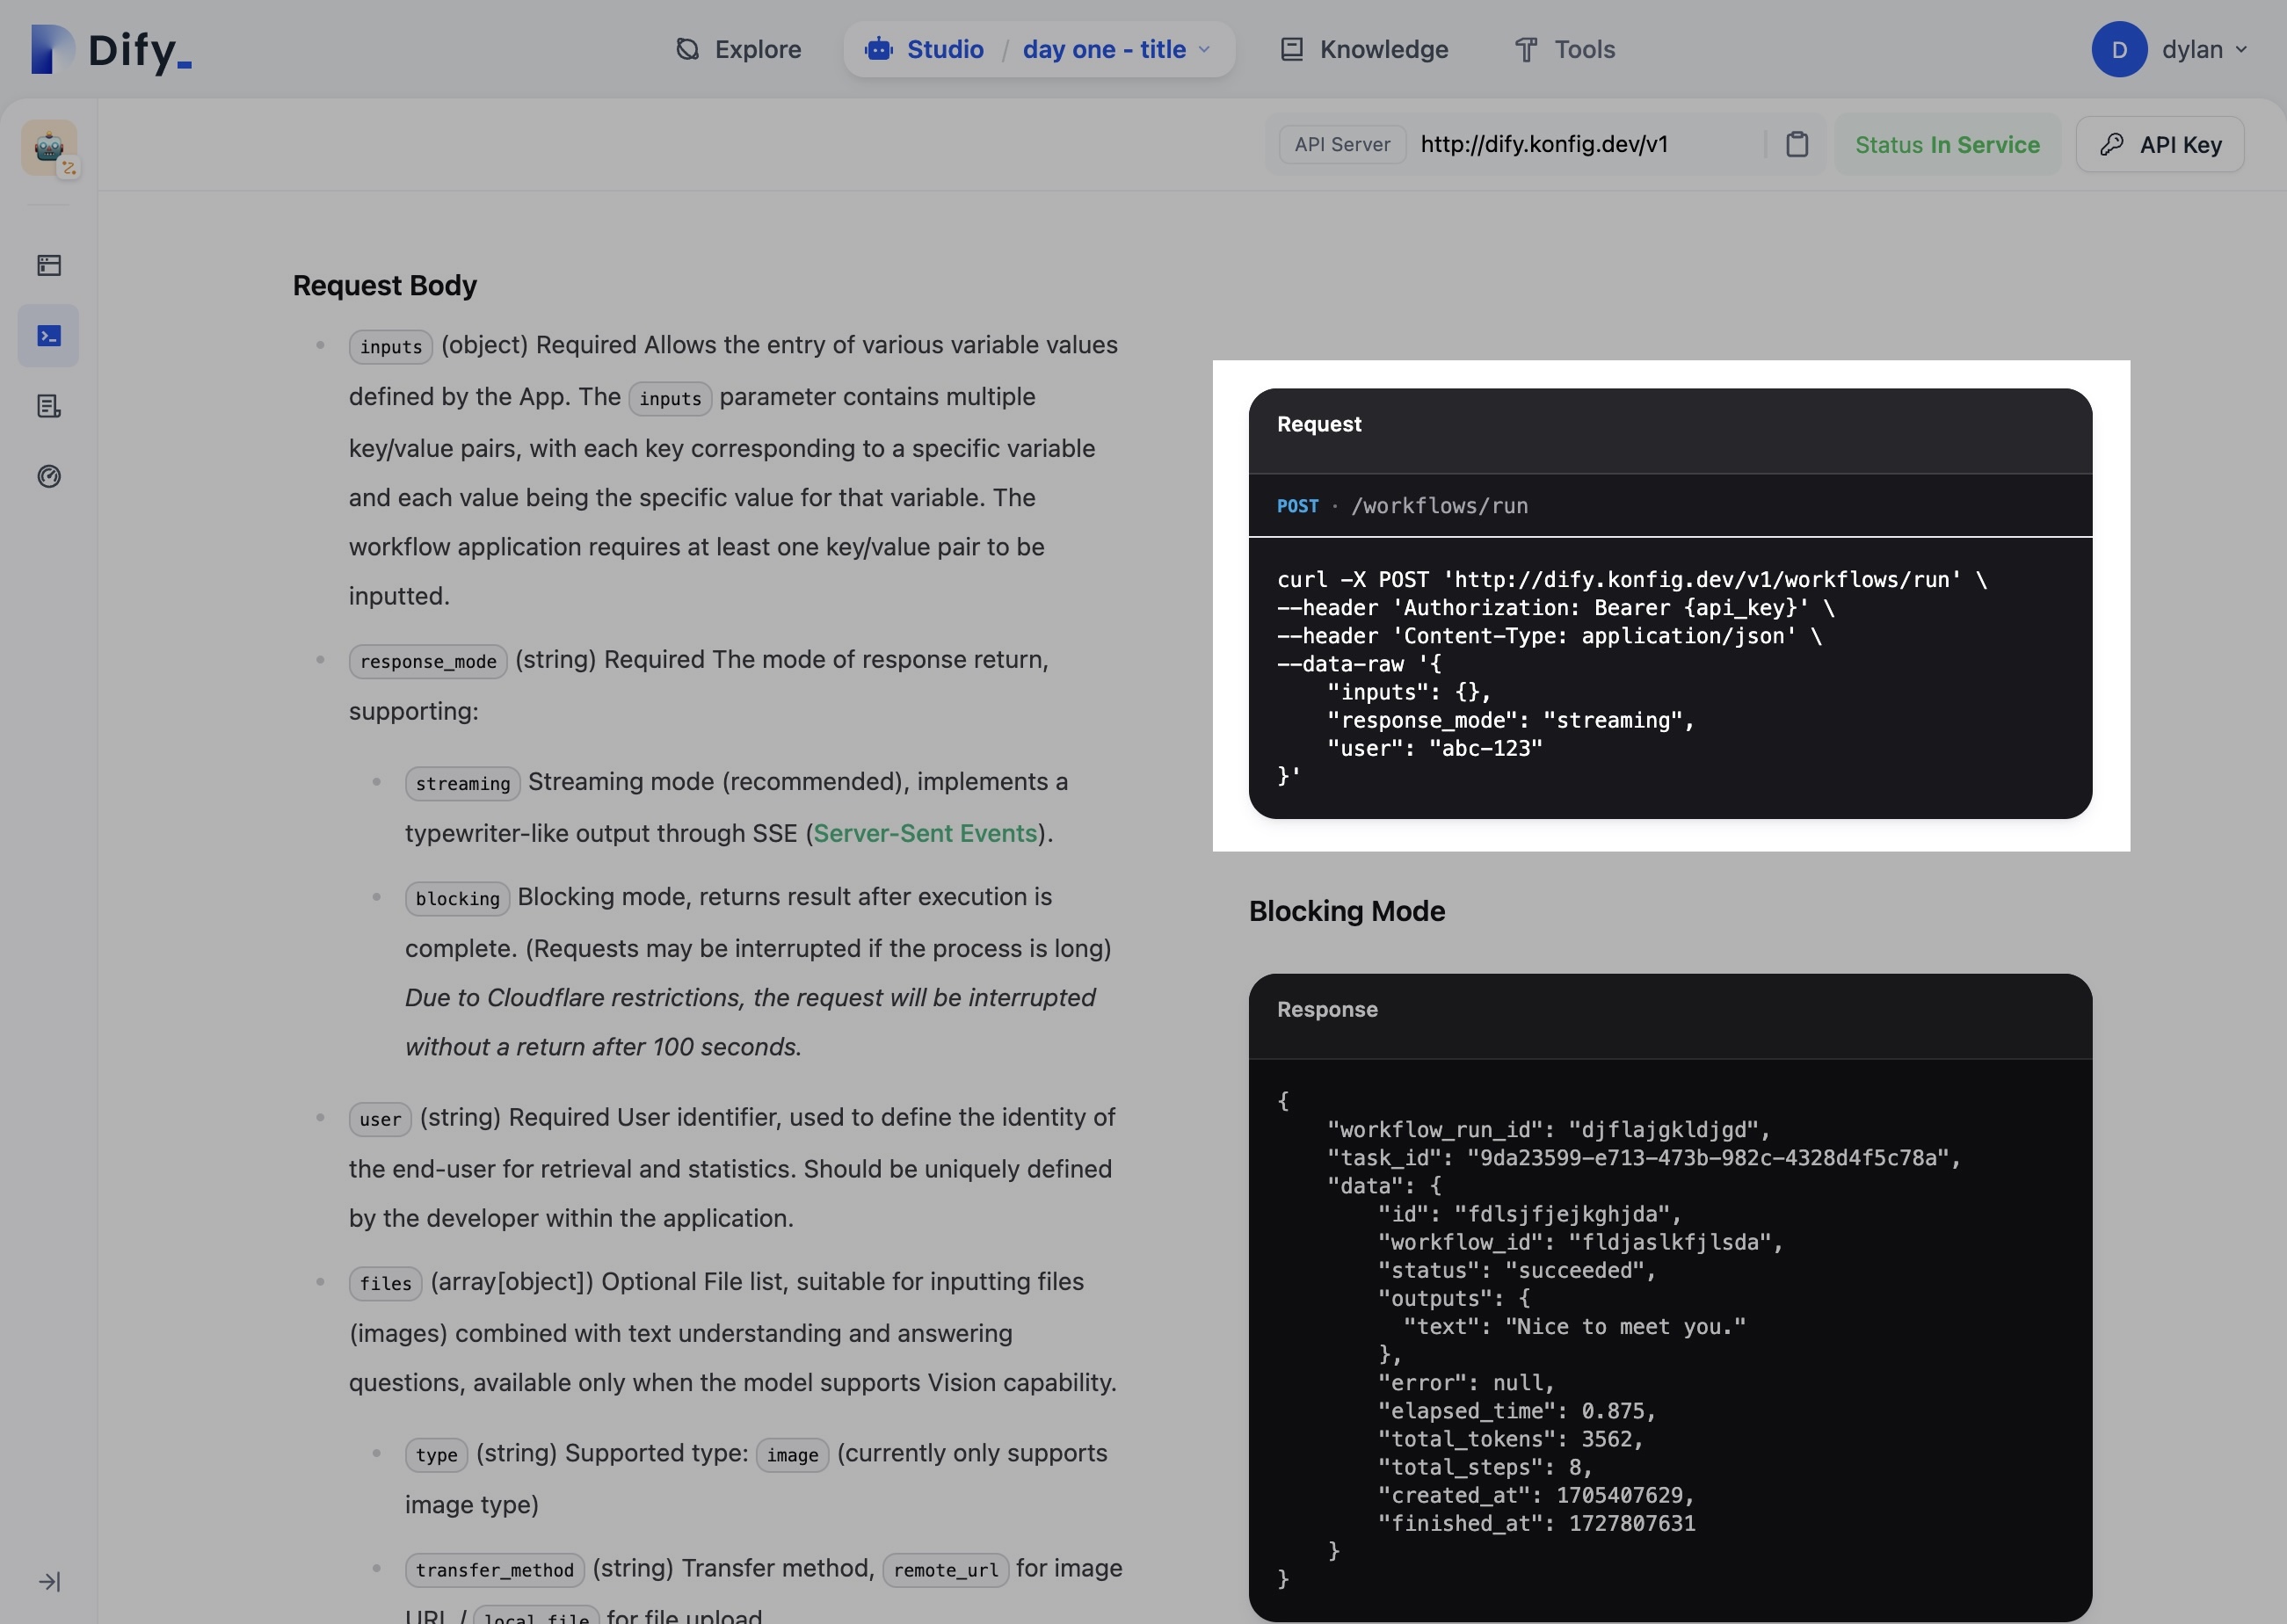
Task: Click the "workflow_run_id" response line
Action: (1549, 1129)
